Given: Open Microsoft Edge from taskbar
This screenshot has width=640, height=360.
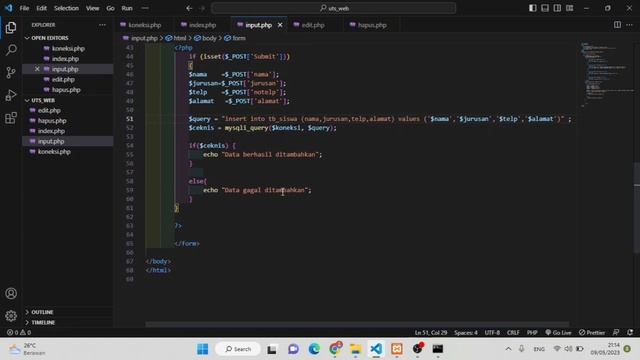Looking at the screenshot, I should point(314,349).
